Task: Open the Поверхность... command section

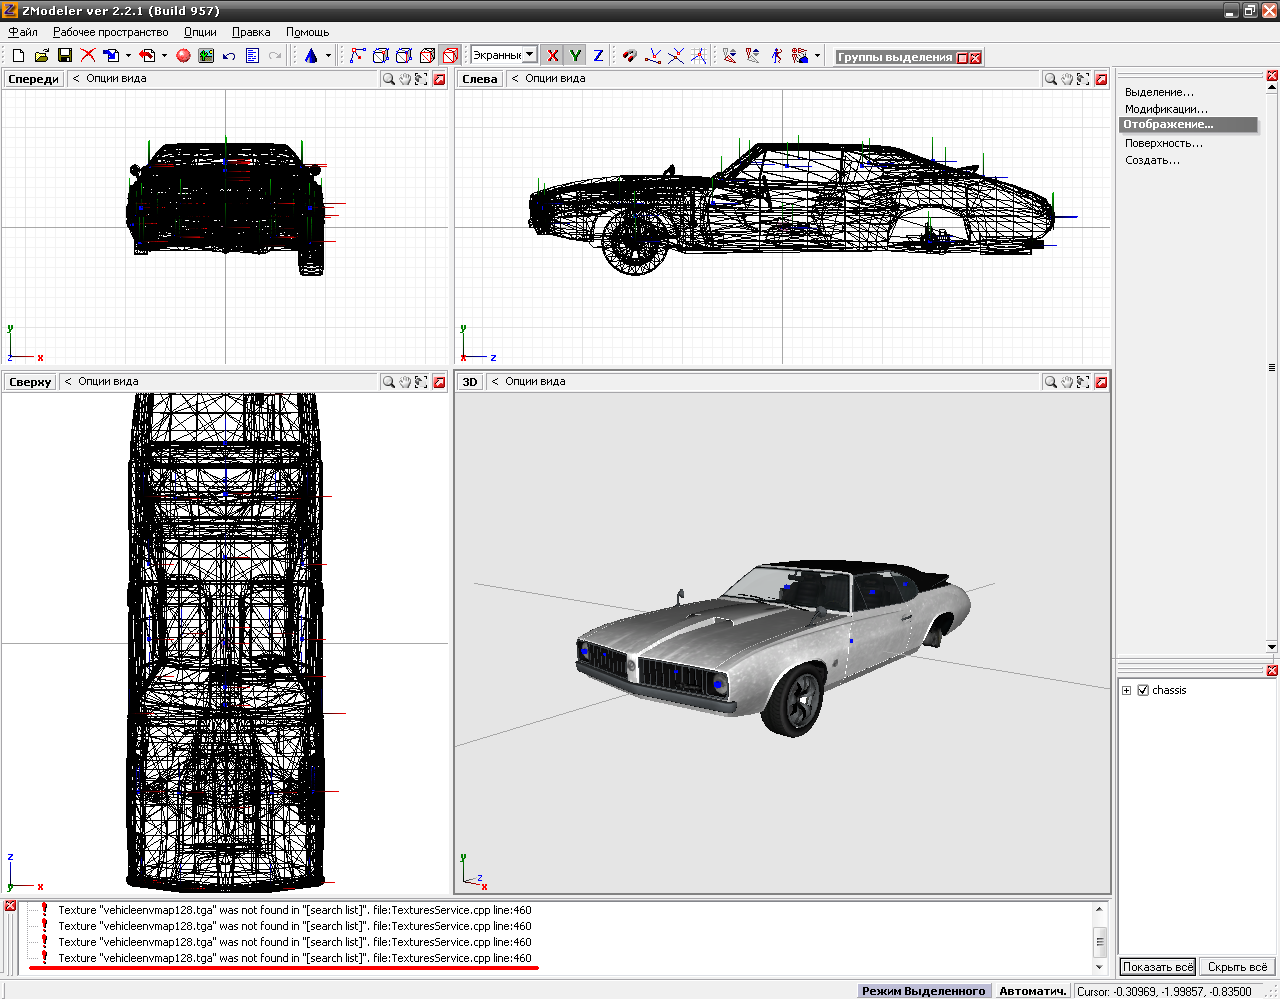Action: click(1163, 143)
